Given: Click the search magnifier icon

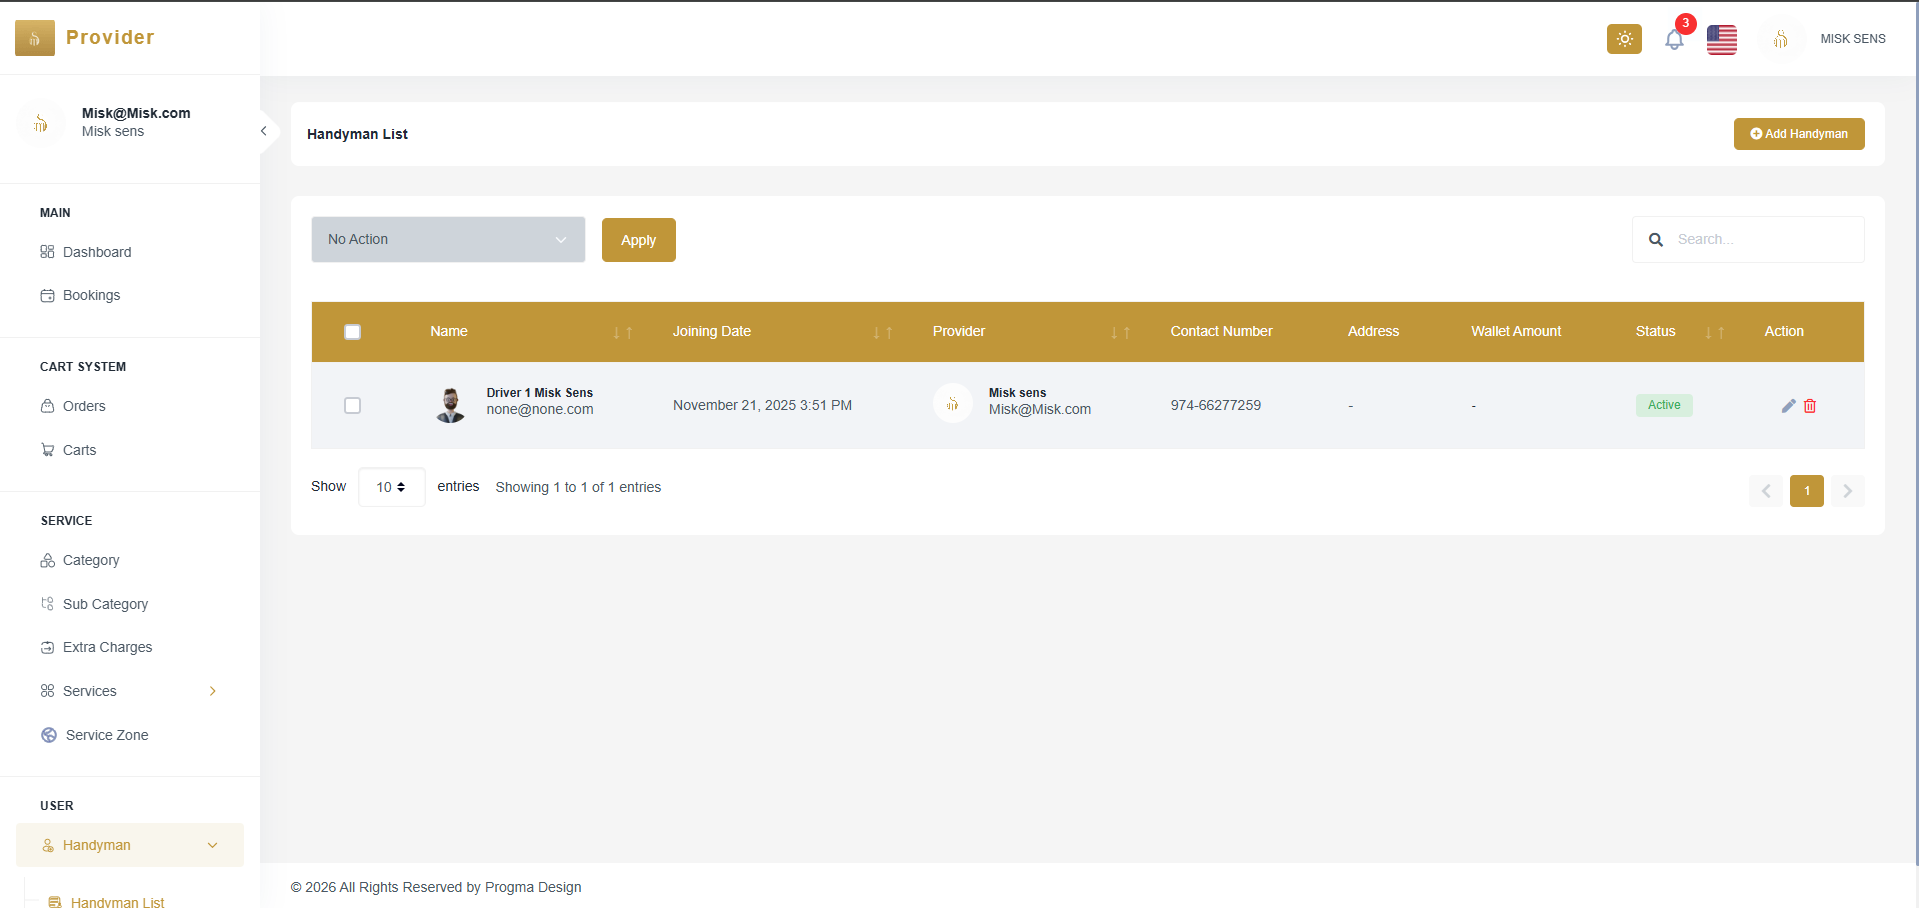Looking at the screenshot, I should (x=1656, y=240).
